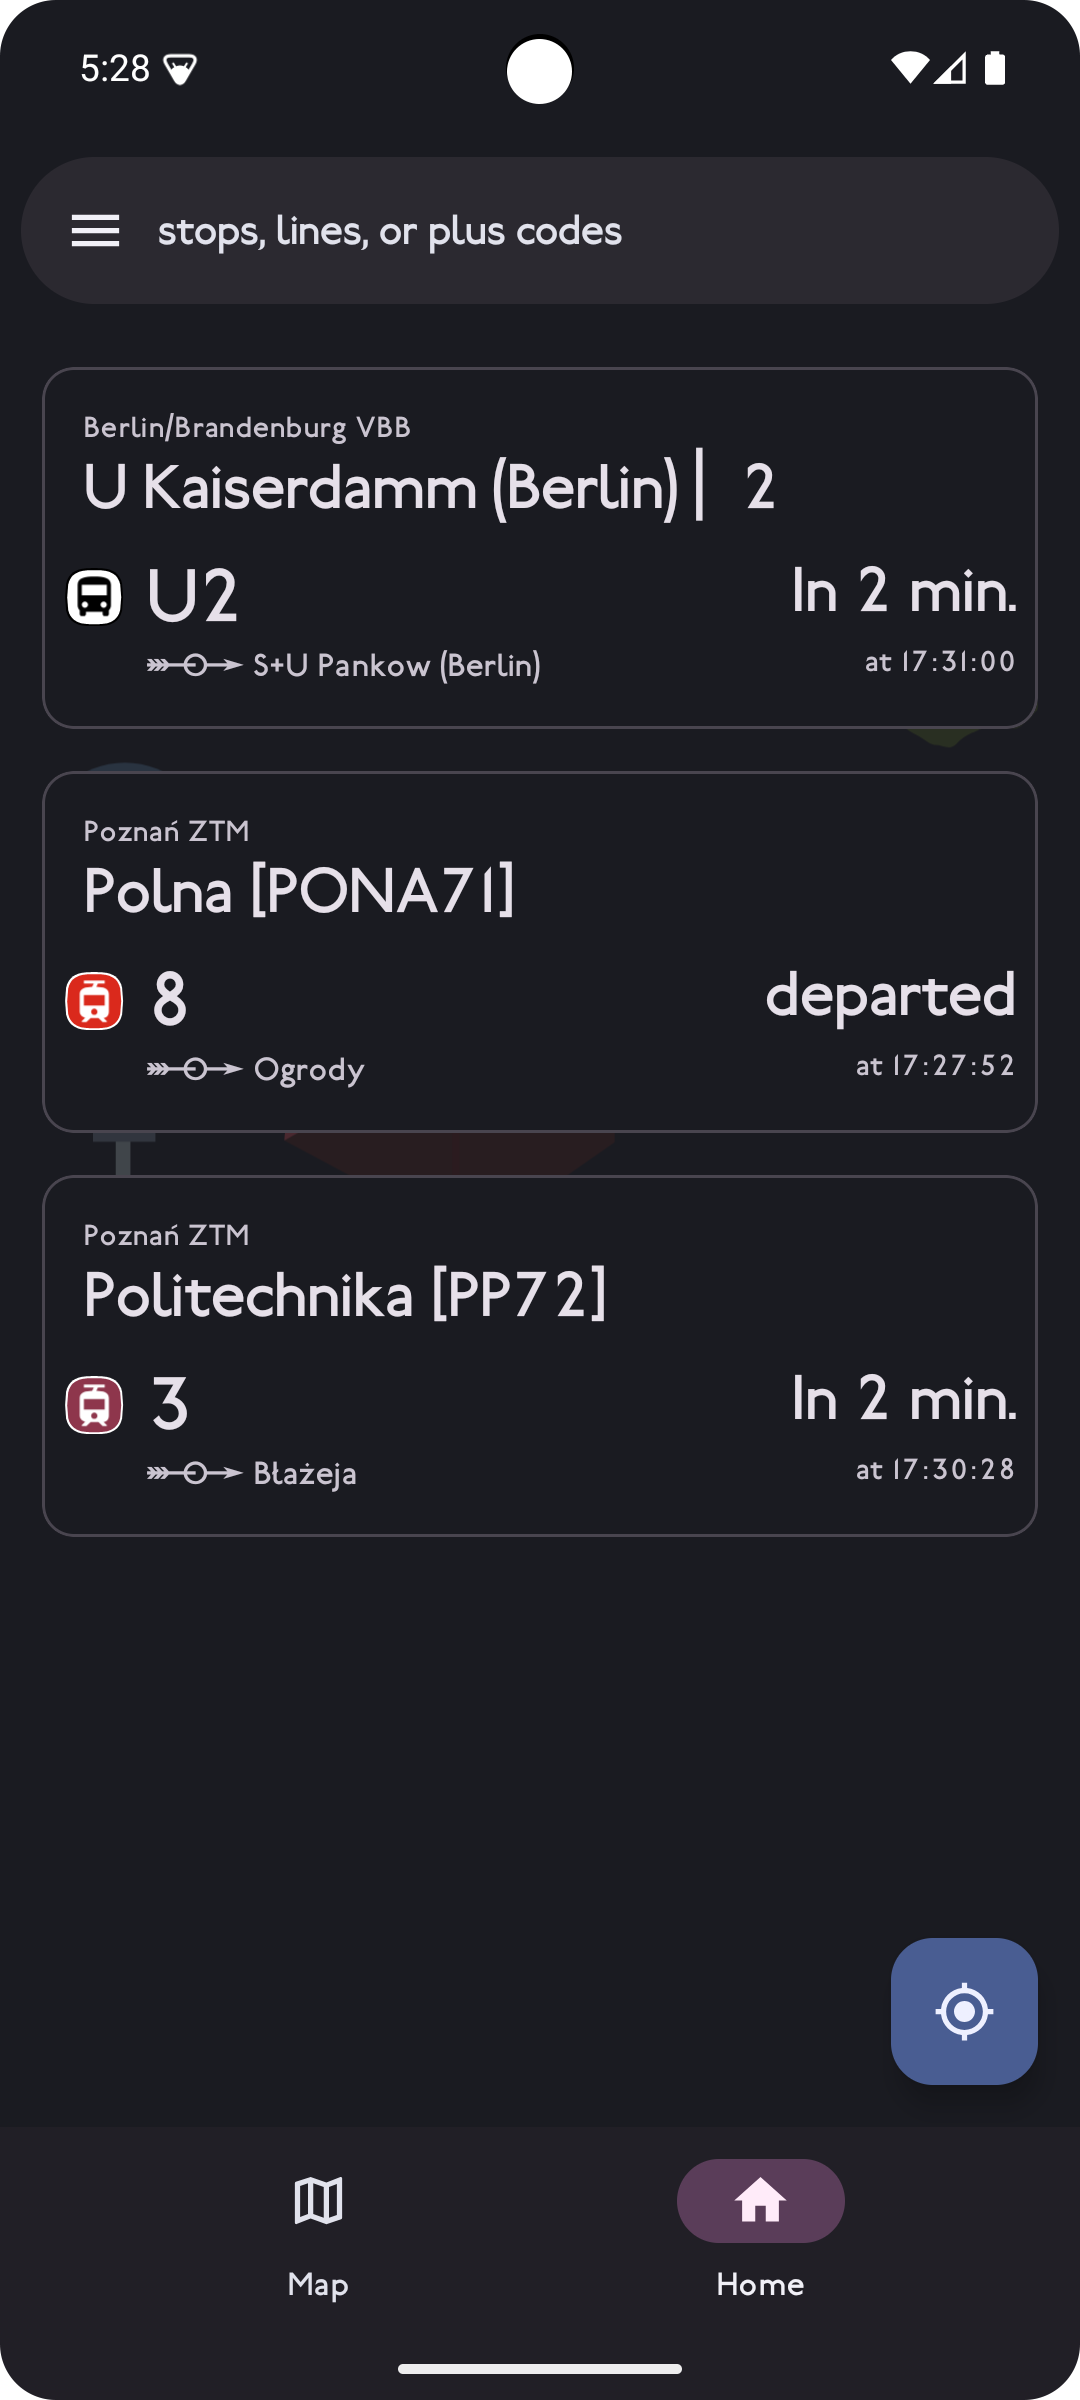Image resolution: width=1080 pixels, height=2400 pixels.
Task: Open the Politechnika [PP72] stop title
Action: [x=345, y=1296]
